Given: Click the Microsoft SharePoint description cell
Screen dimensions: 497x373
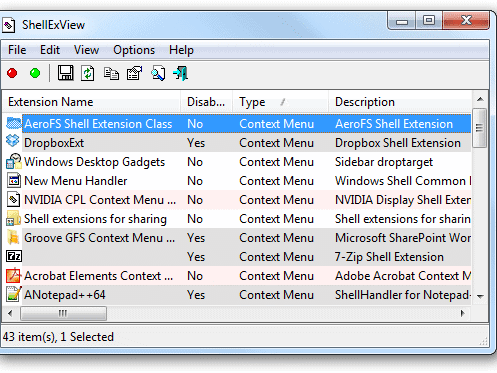Looking at the screenshot, I should pos(403,238).
